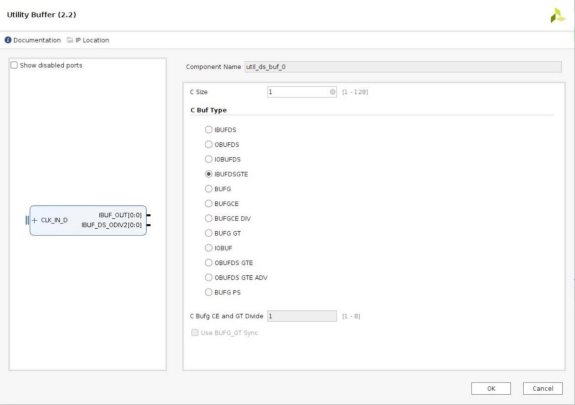The height and width of the screenshot is (405, 575).
Task: Click the Component Name text field
Action: [403, 67]
